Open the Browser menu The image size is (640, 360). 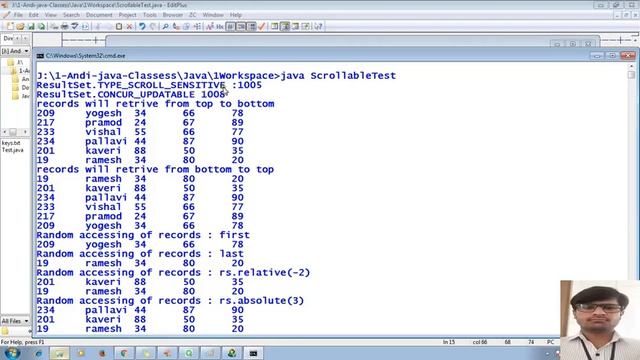pos(173,15)
